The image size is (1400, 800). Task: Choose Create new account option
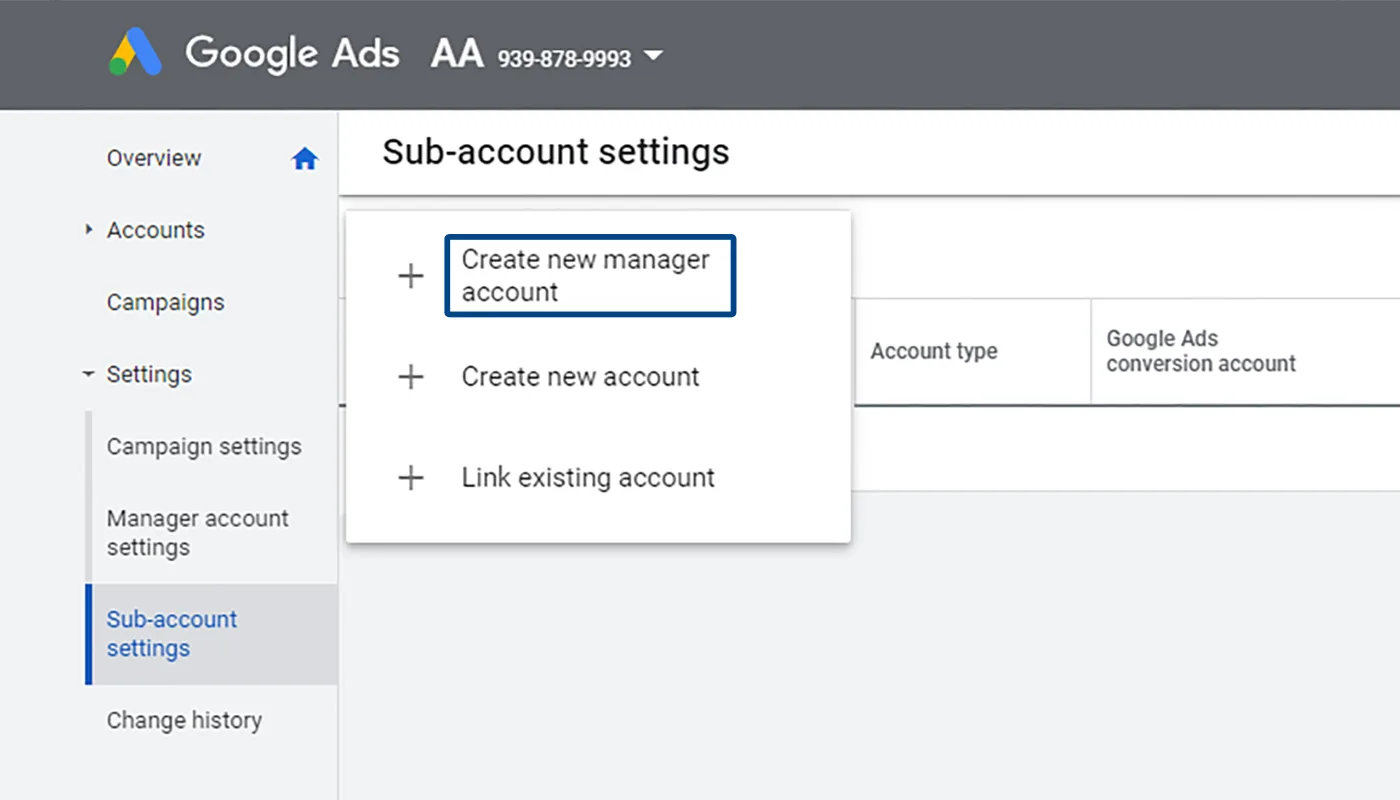coord(580,377)
